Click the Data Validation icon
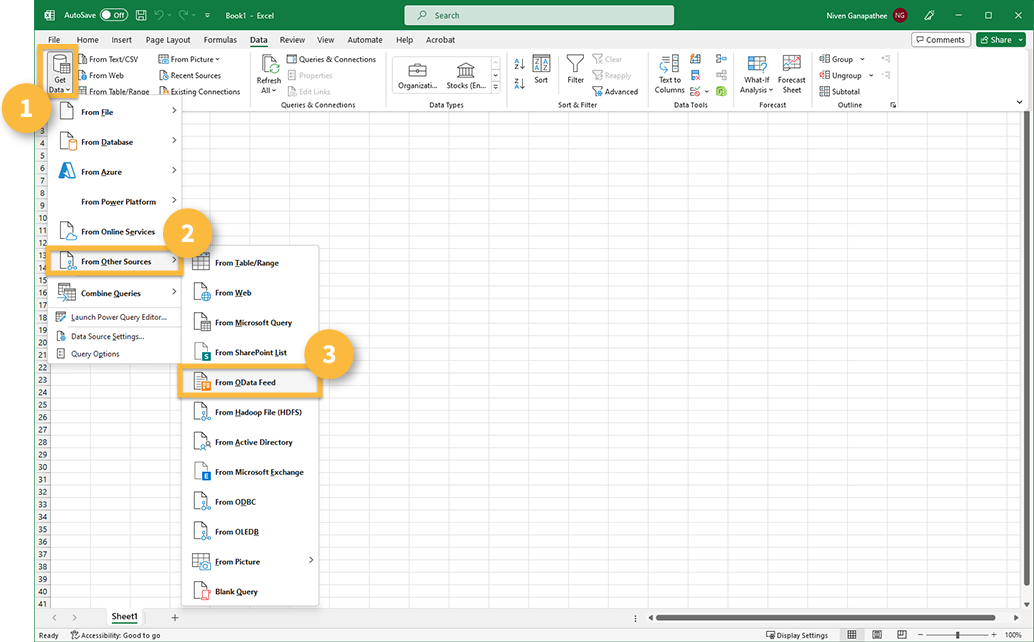 point(695,92)
